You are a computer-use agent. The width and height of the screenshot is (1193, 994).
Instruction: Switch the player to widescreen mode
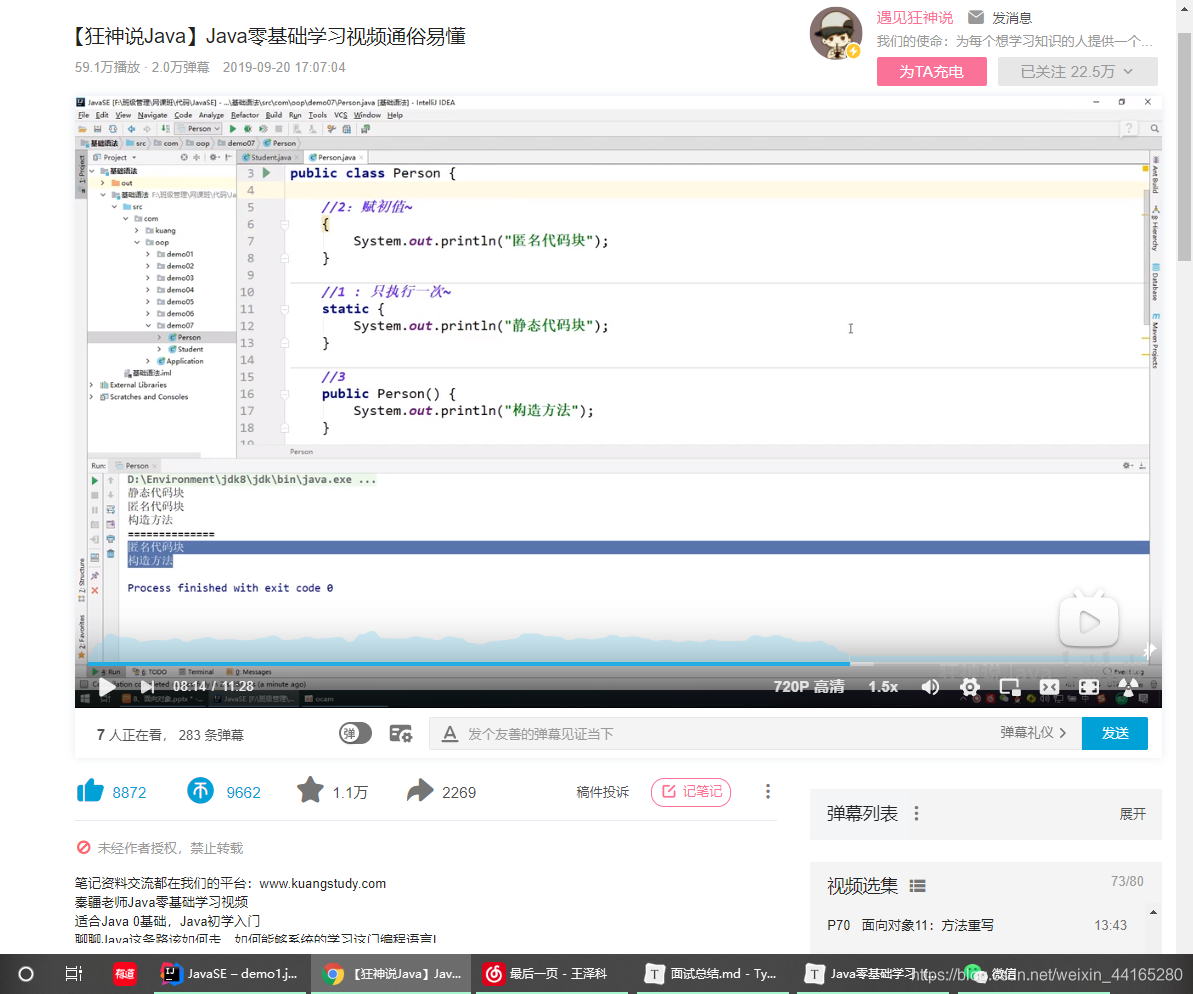(x=1049, y=687)
